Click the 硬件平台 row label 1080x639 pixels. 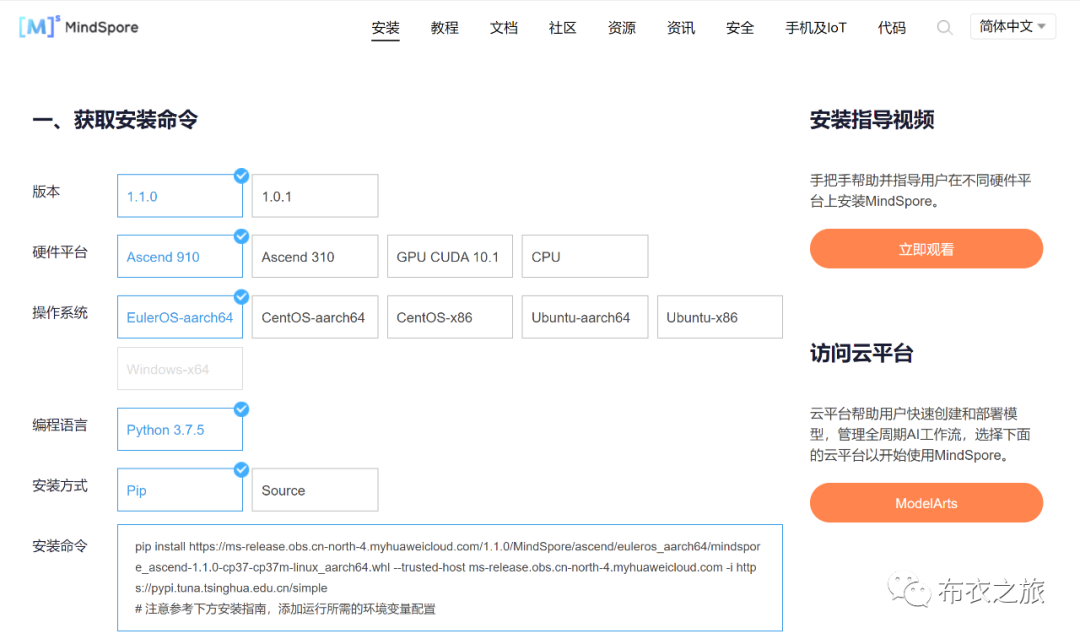(x=60, y=252)
